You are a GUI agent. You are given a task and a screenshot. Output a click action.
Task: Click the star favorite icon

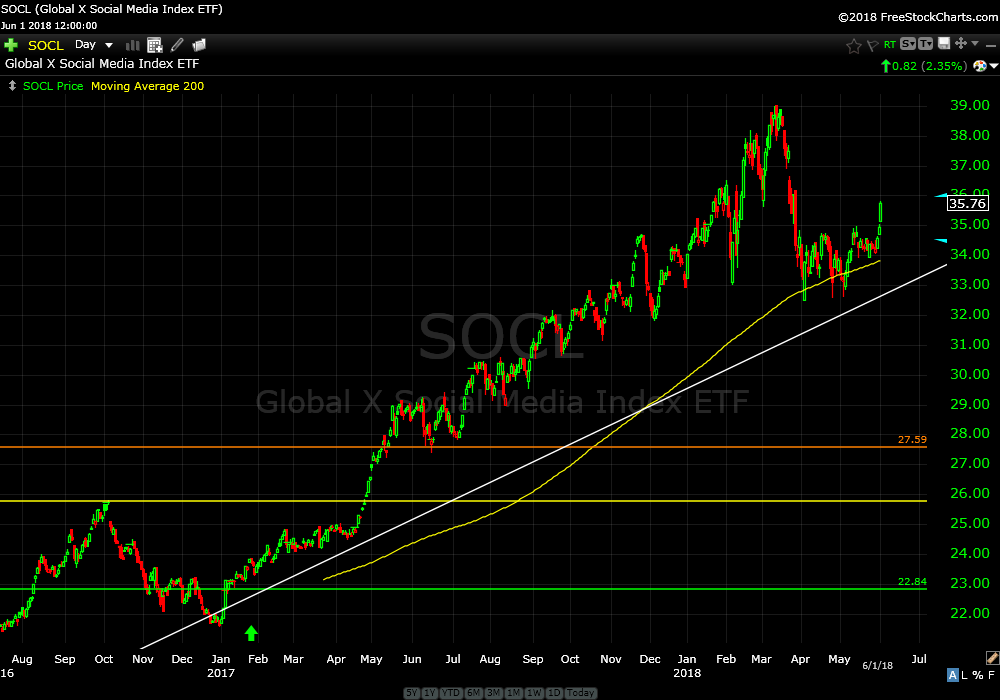tap(854, 45)
